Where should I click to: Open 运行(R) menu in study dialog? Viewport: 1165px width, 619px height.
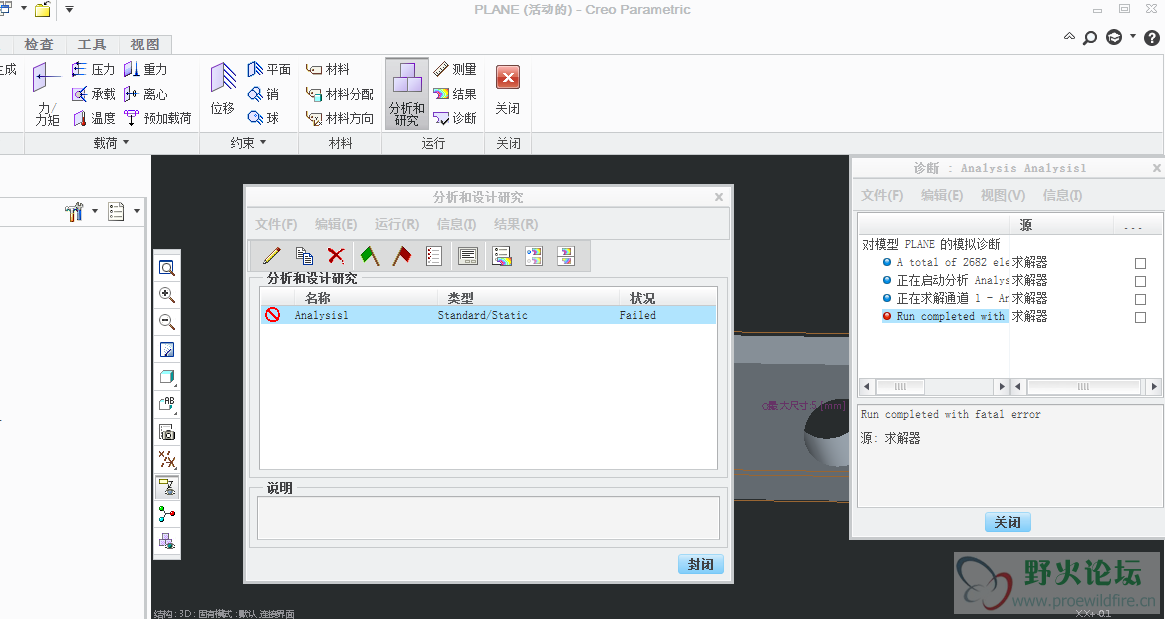pos(397,224)
